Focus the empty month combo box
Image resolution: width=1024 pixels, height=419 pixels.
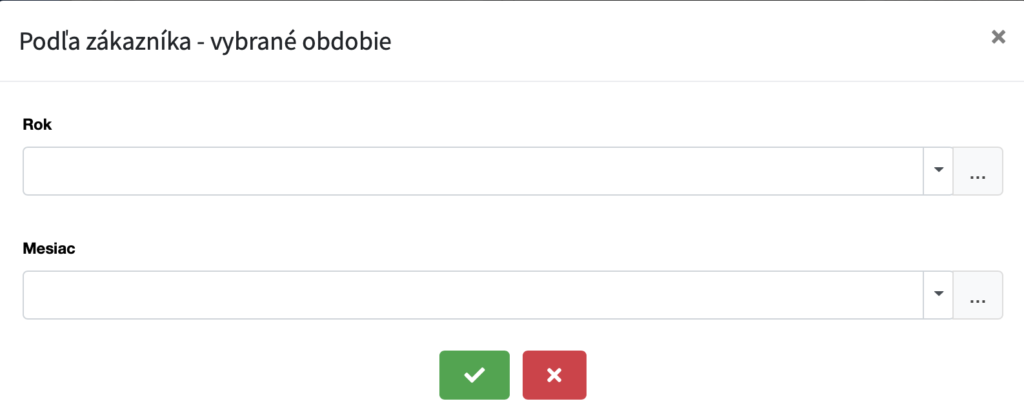[472, 295]
